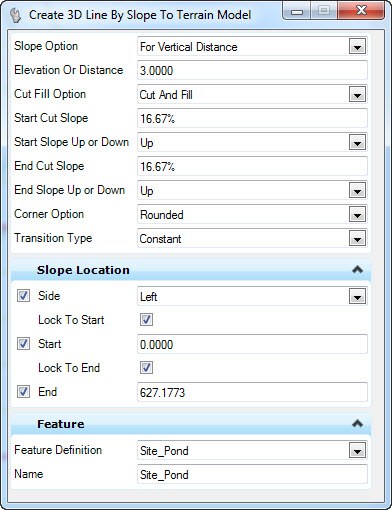Viewport: 392px width, 510px height.
Task: Toggle the Side lock checkbox
Action: [23, 296]
